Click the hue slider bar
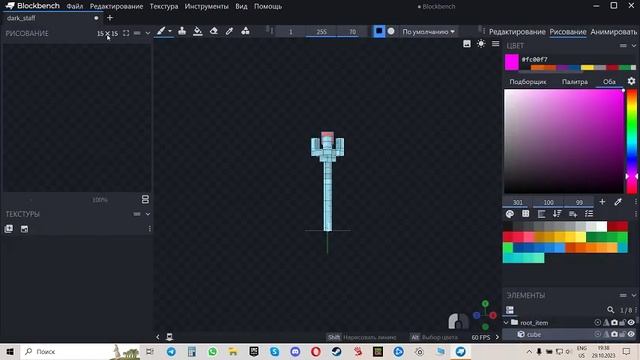The image size is (640, 360). [x=631, y=141]
